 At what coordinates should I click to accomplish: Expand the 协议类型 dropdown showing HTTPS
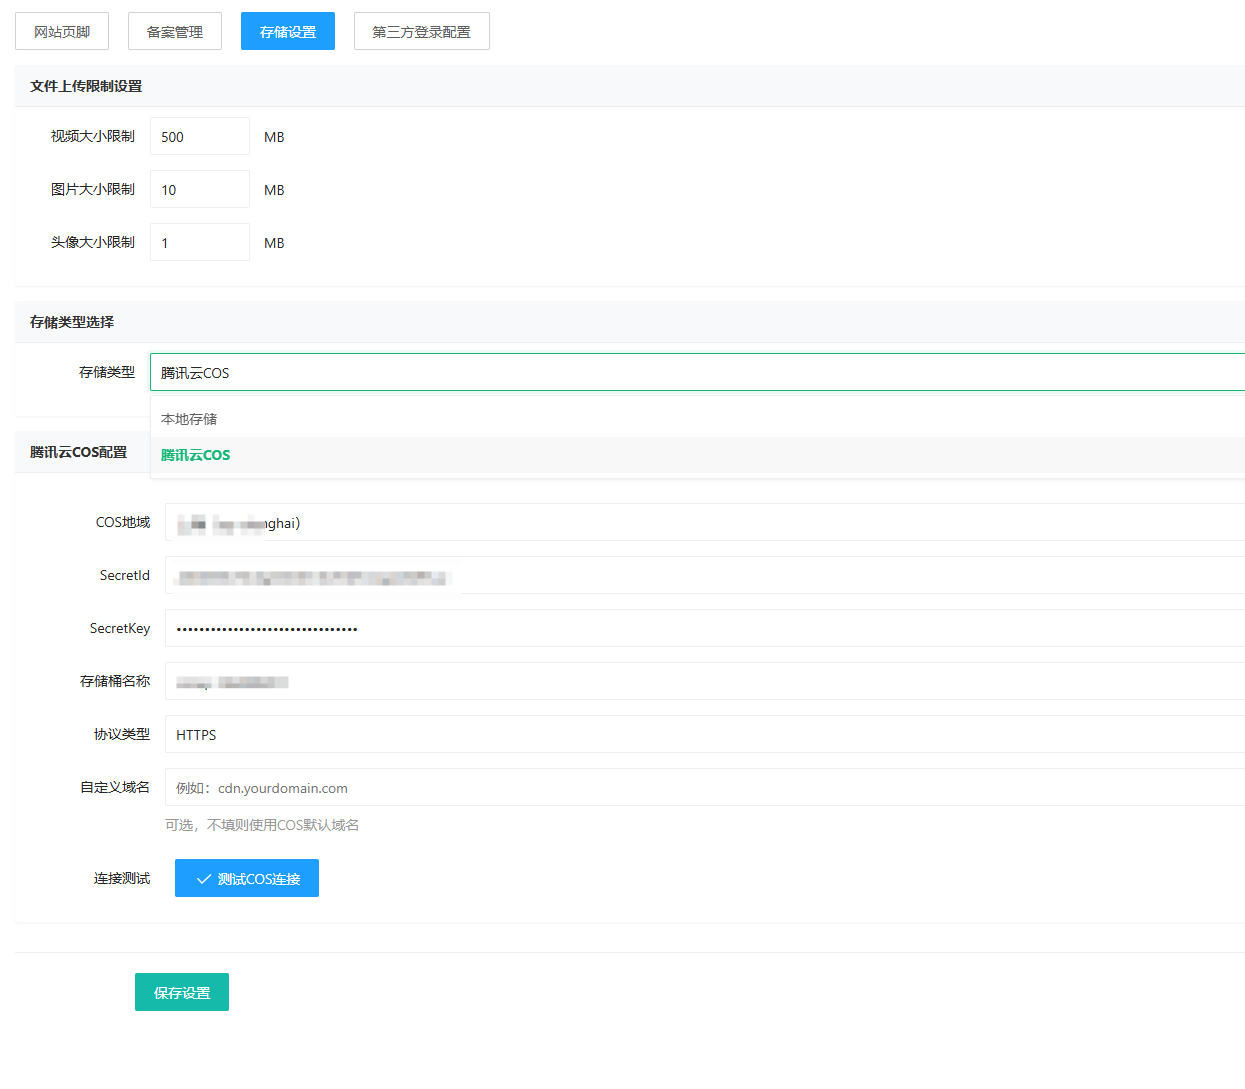[x=704, y=735]
